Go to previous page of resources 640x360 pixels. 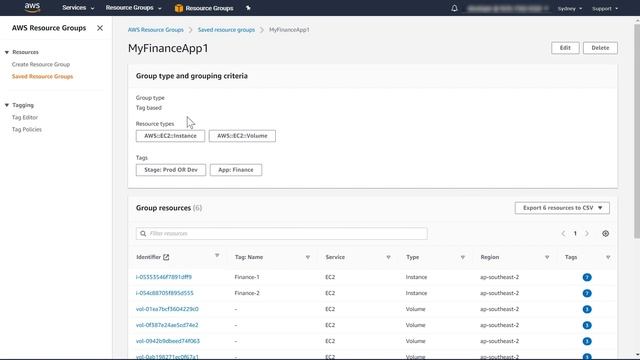563,233
